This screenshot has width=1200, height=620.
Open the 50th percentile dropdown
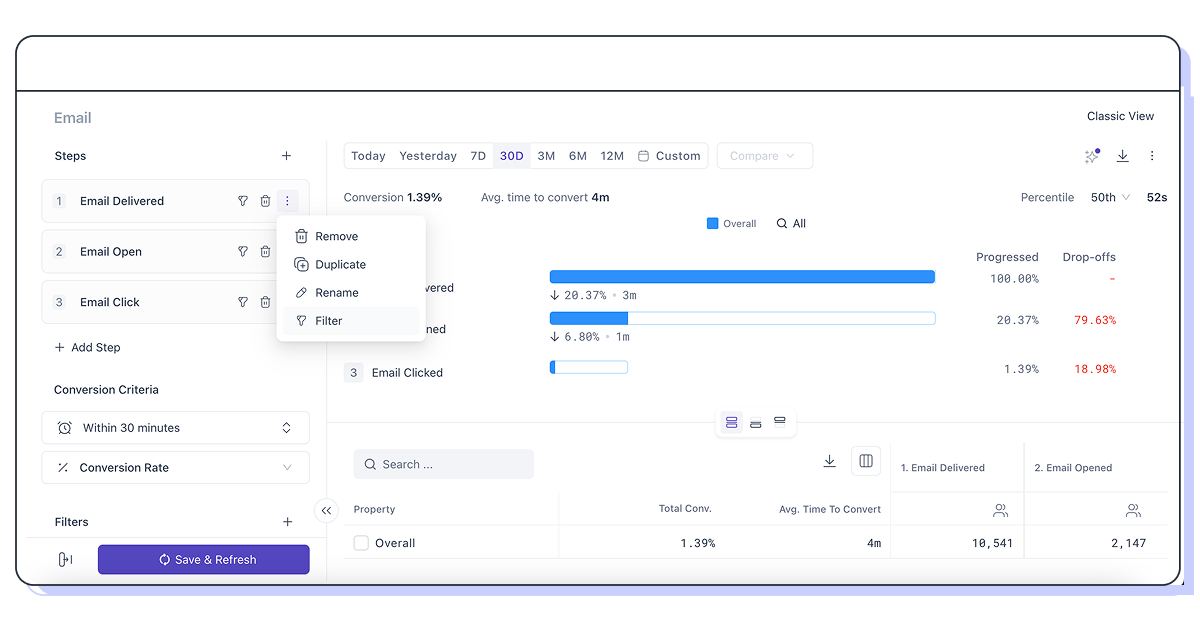click(x=1110, y=198)
